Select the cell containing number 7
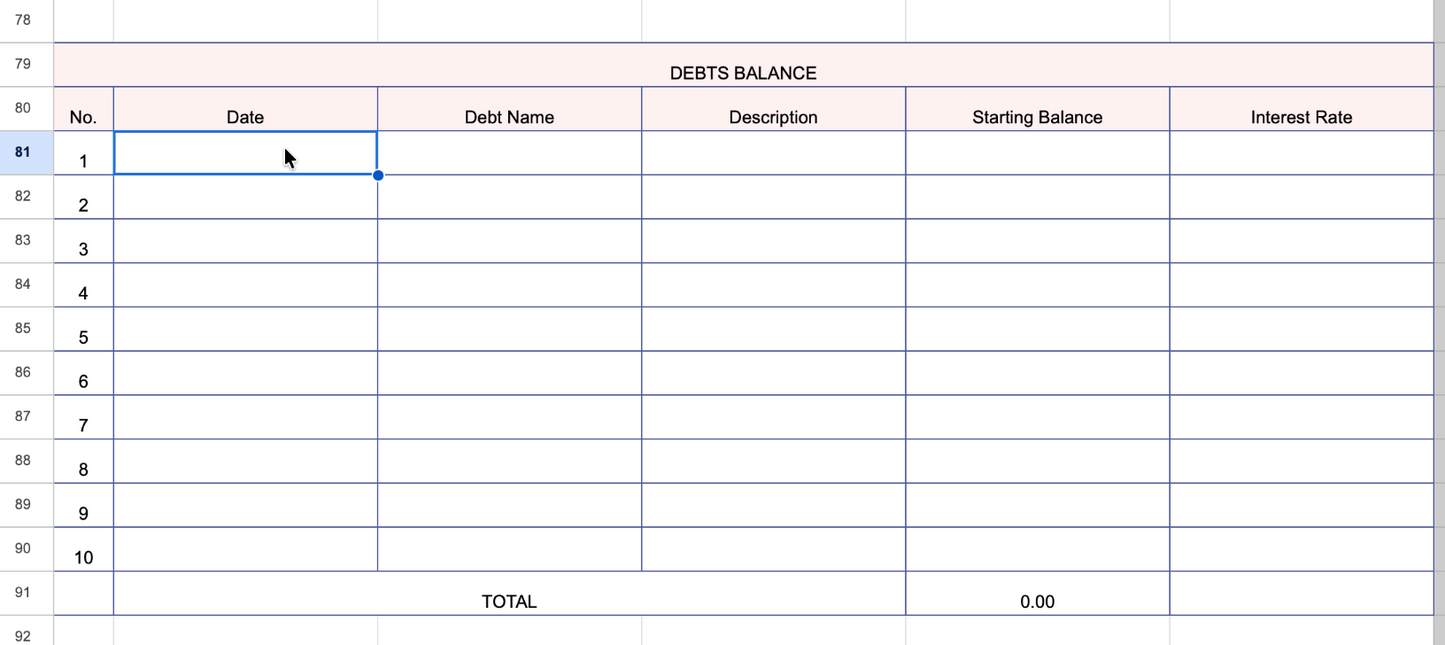Viewport: 1445px width, 645px height. point(83,417)
